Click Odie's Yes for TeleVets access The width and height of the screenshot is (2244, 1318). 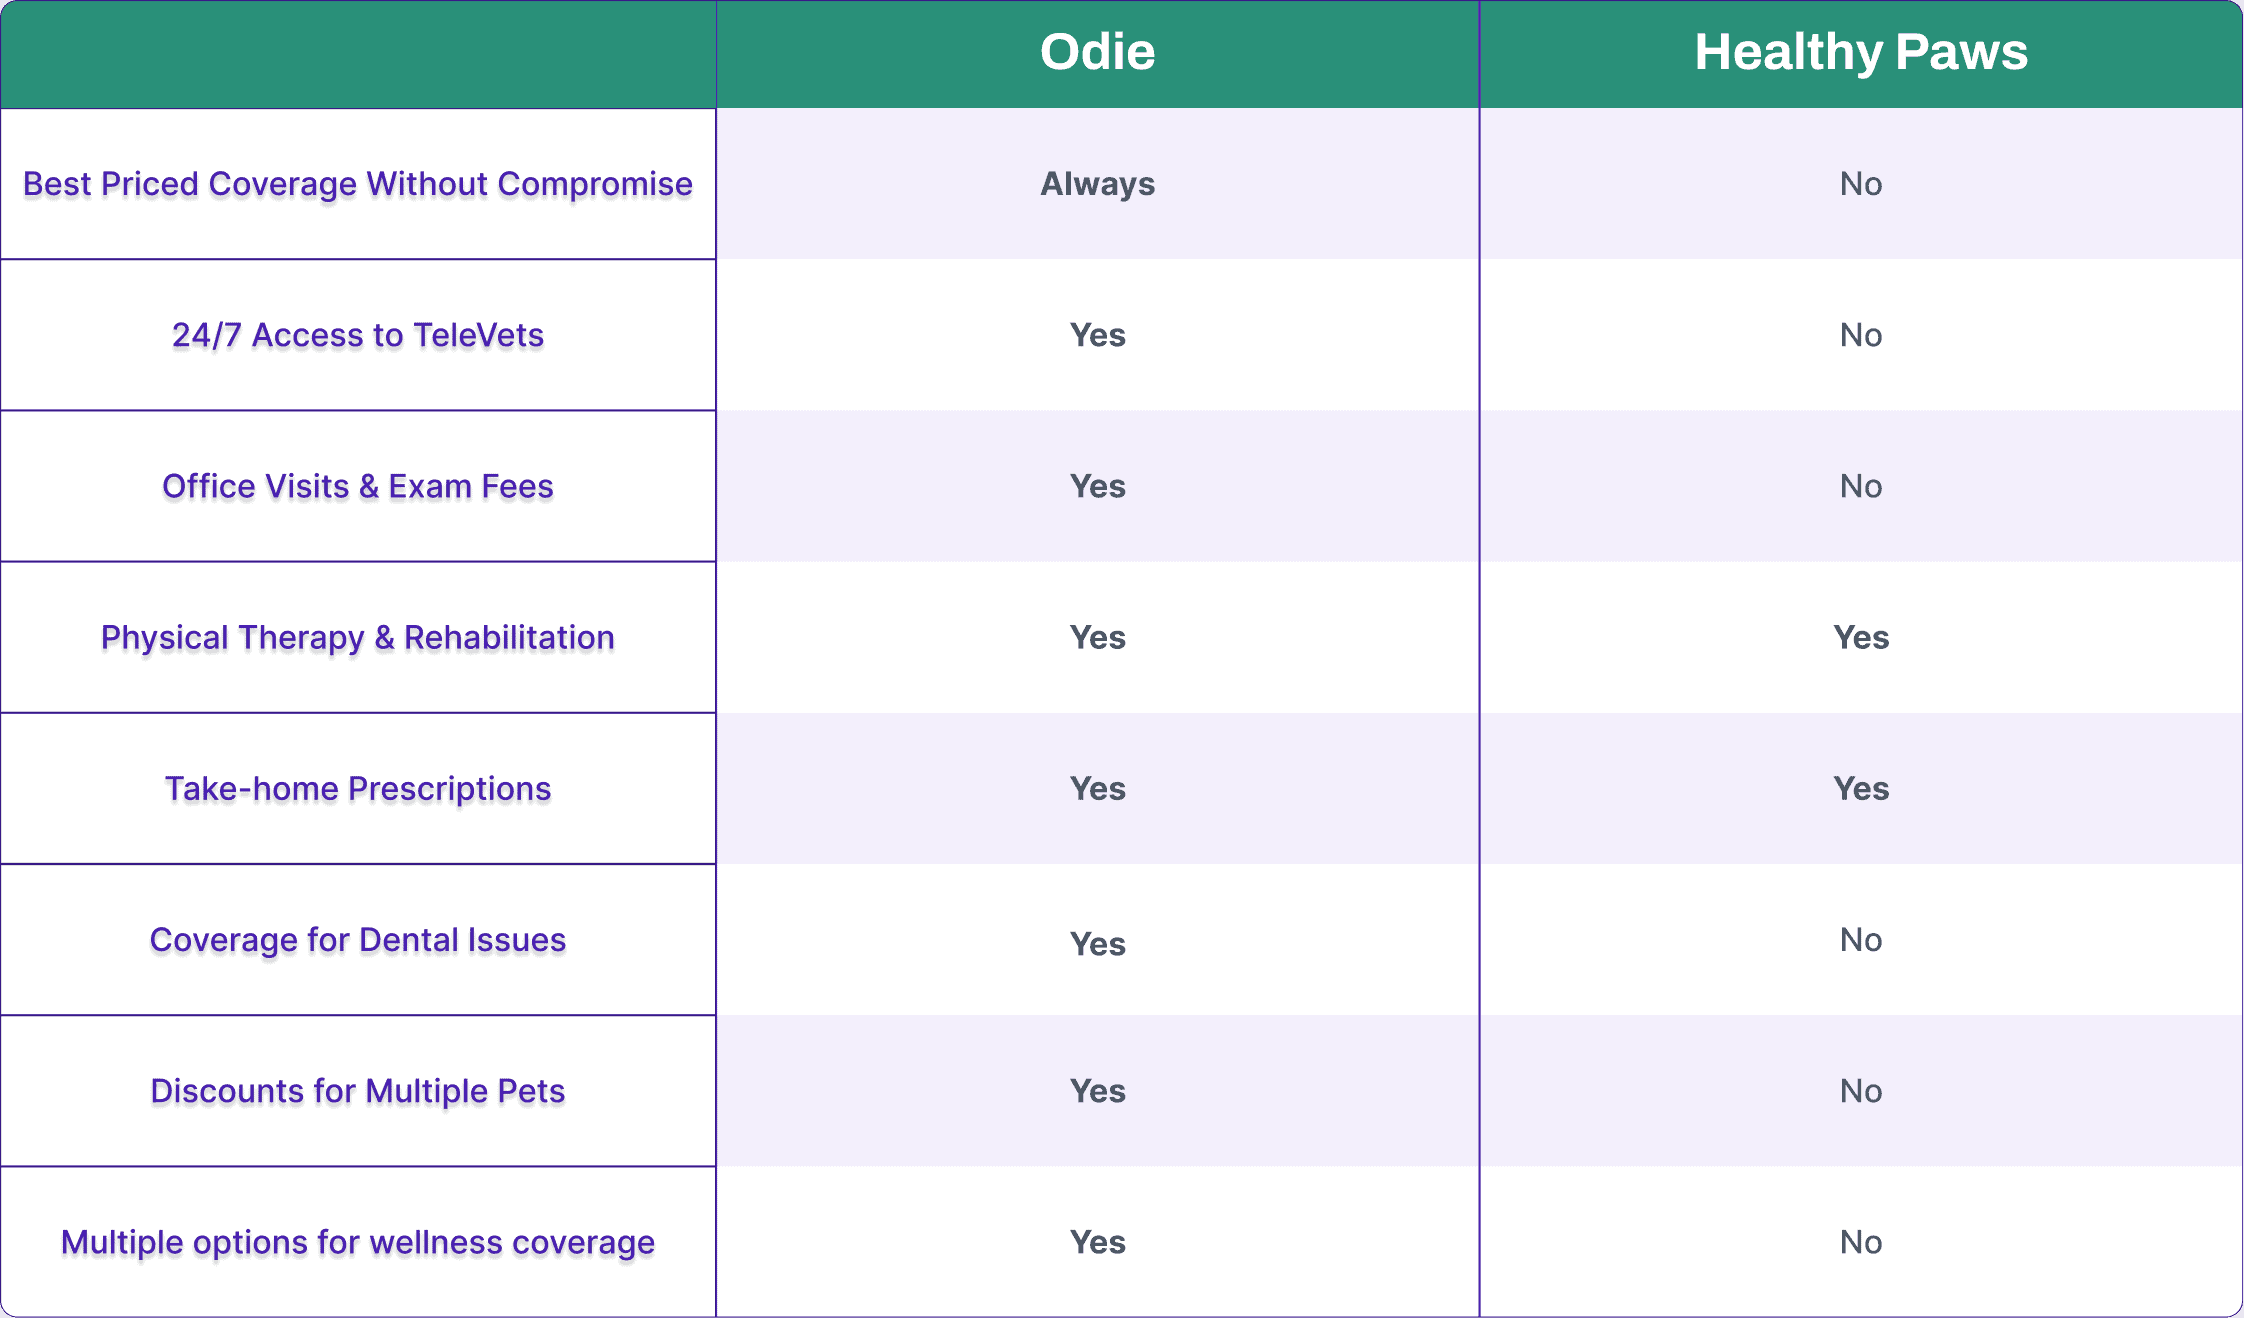(x=1097, y=335)
